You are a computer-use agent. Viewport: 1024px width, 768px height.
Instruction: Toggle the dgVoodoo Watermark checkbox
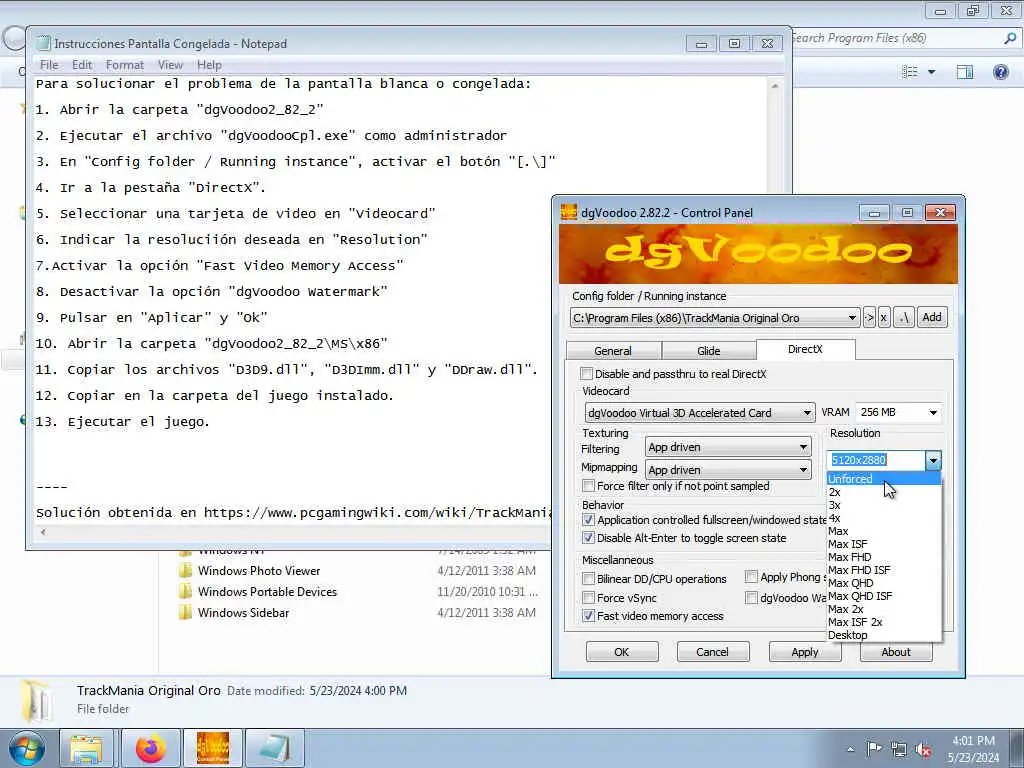[751, 598]
